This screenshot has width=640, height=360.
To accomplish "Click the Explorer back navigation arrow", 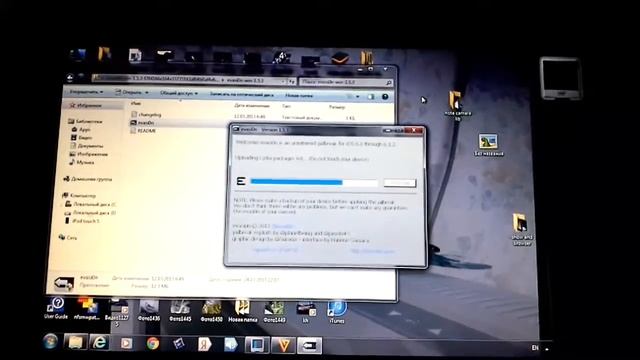I will pyautogui.click(x=70, y=78).
